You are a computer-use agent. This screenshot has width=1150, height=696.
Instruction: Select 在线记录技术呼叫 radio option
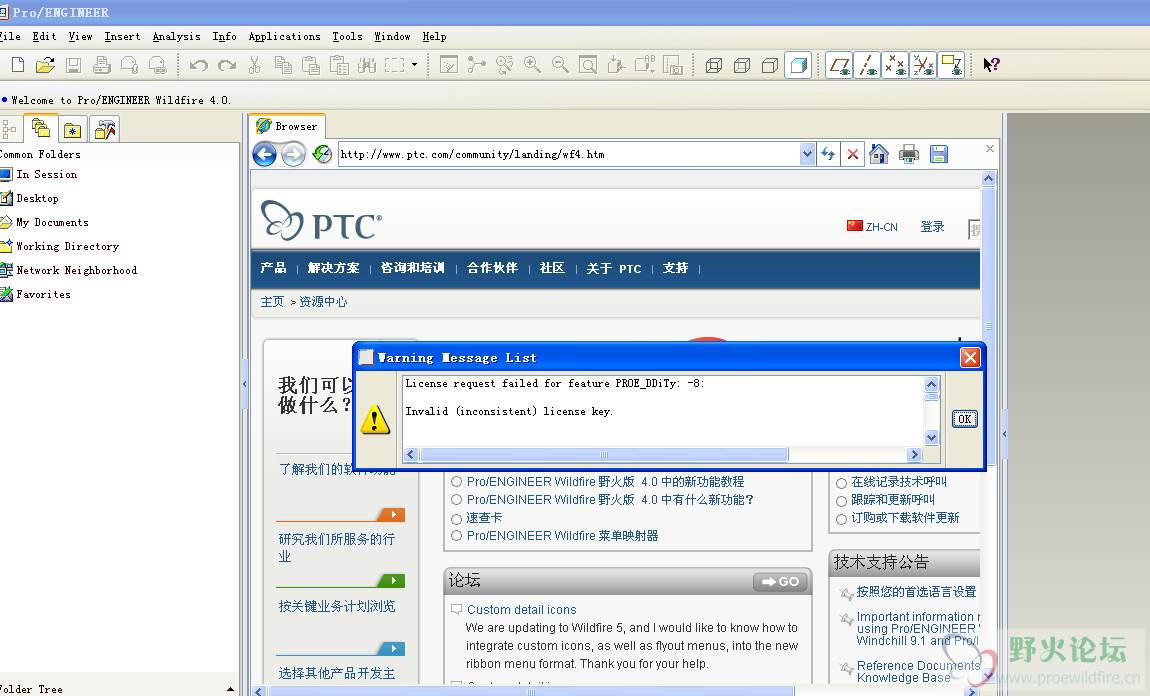(841, 483)
